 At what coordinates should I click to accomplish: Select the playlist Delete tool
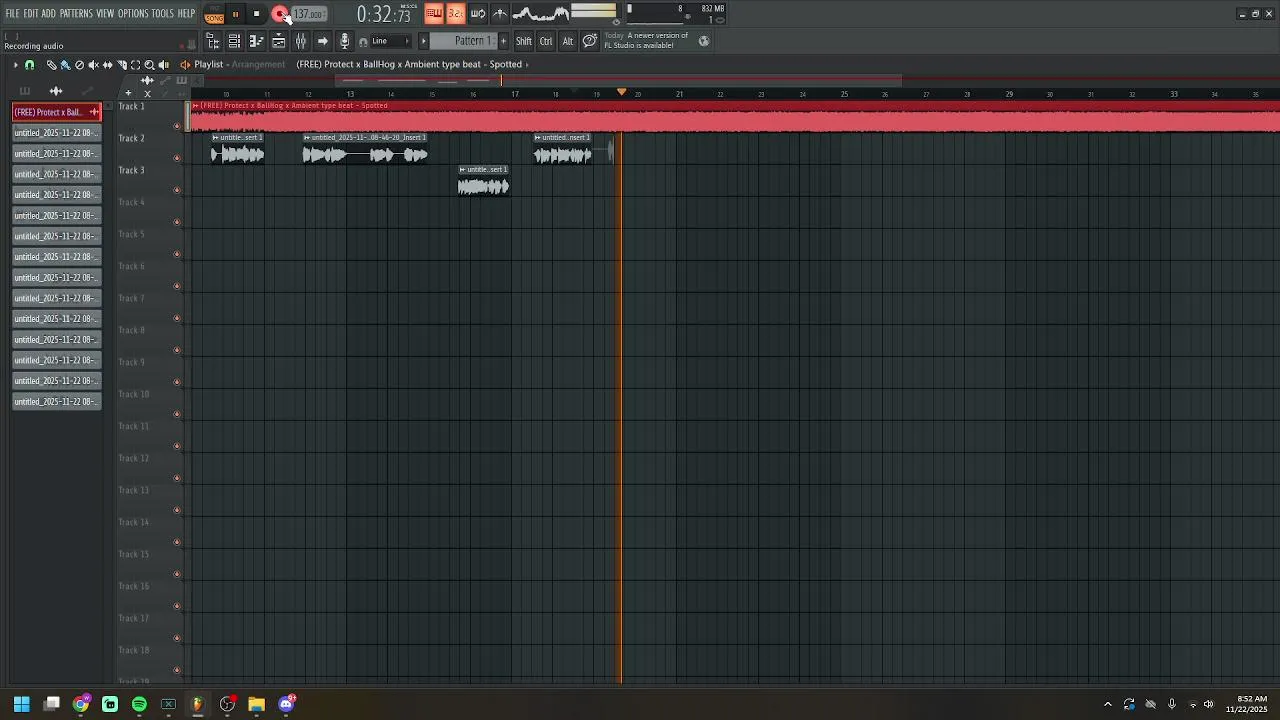coord(79,65)
